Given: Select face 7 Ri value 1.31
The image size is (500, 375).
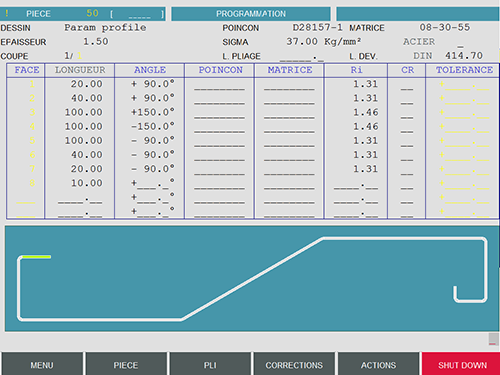Looking at the screenshot, I should pyautogui.click(x=366, y=169).
